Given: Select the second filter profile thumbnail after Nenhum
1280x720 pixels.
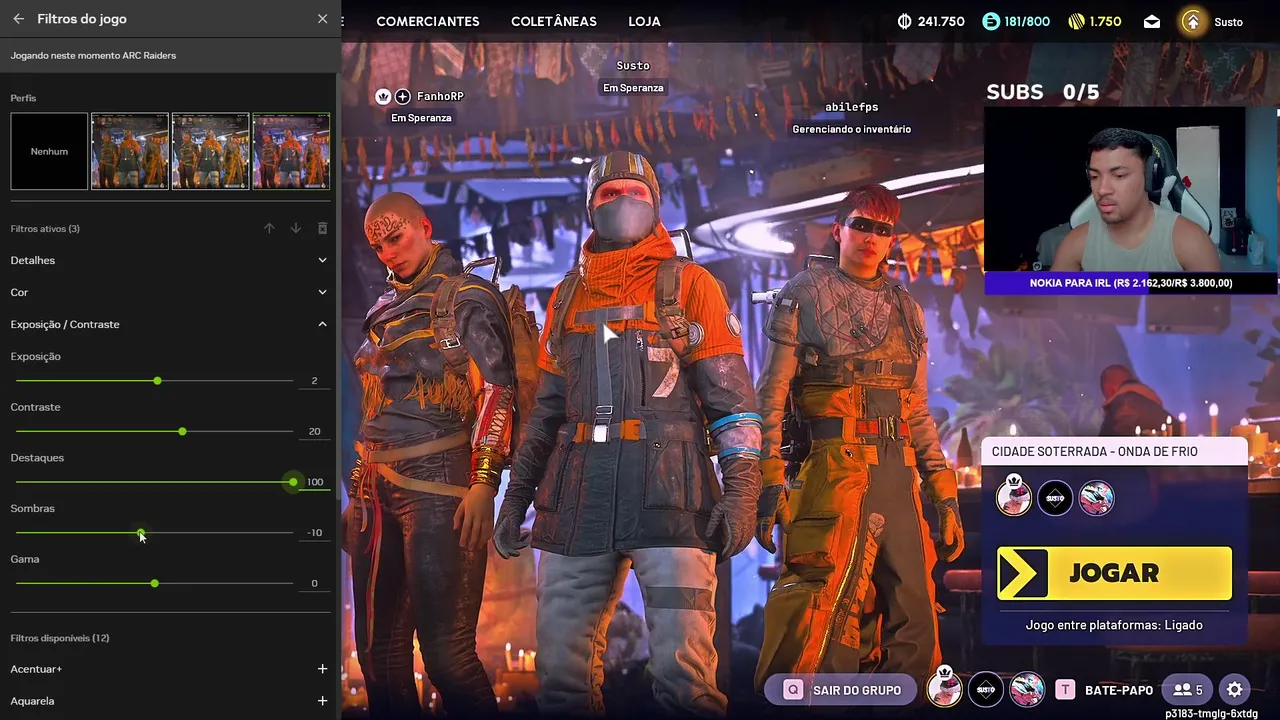Looking at the screenshot, I should tap(210, 151).
